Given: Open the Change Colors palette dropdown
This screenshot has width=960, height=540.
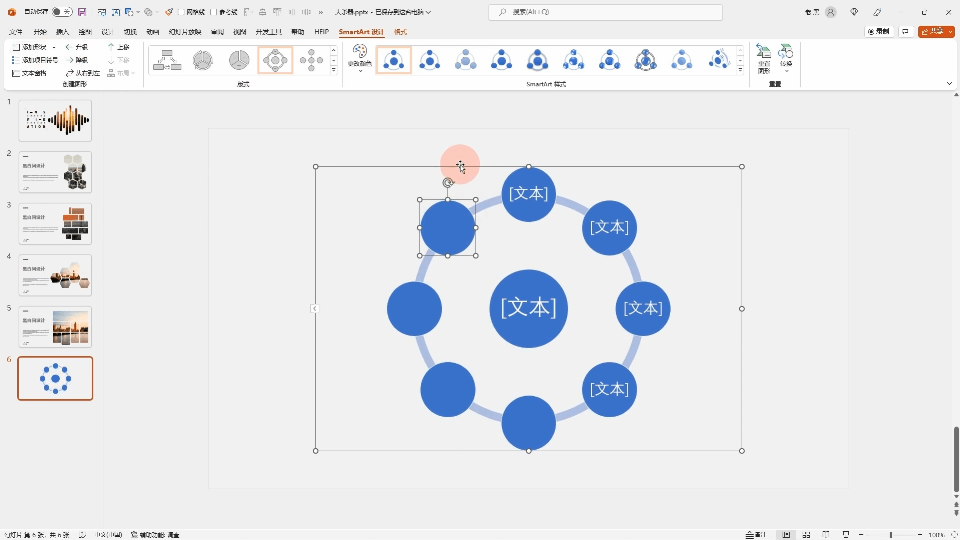Looking at the screenshot, I should click(x=359, y=59).
